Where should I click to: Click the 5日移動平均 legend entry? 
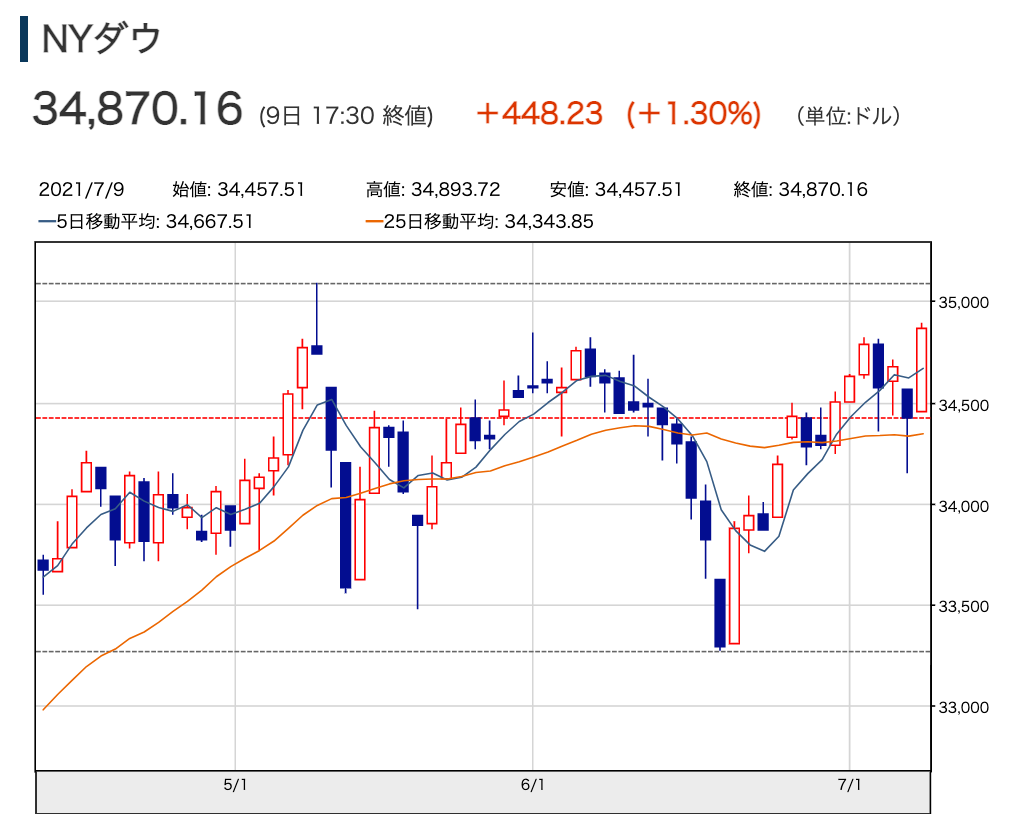[145, 222]
